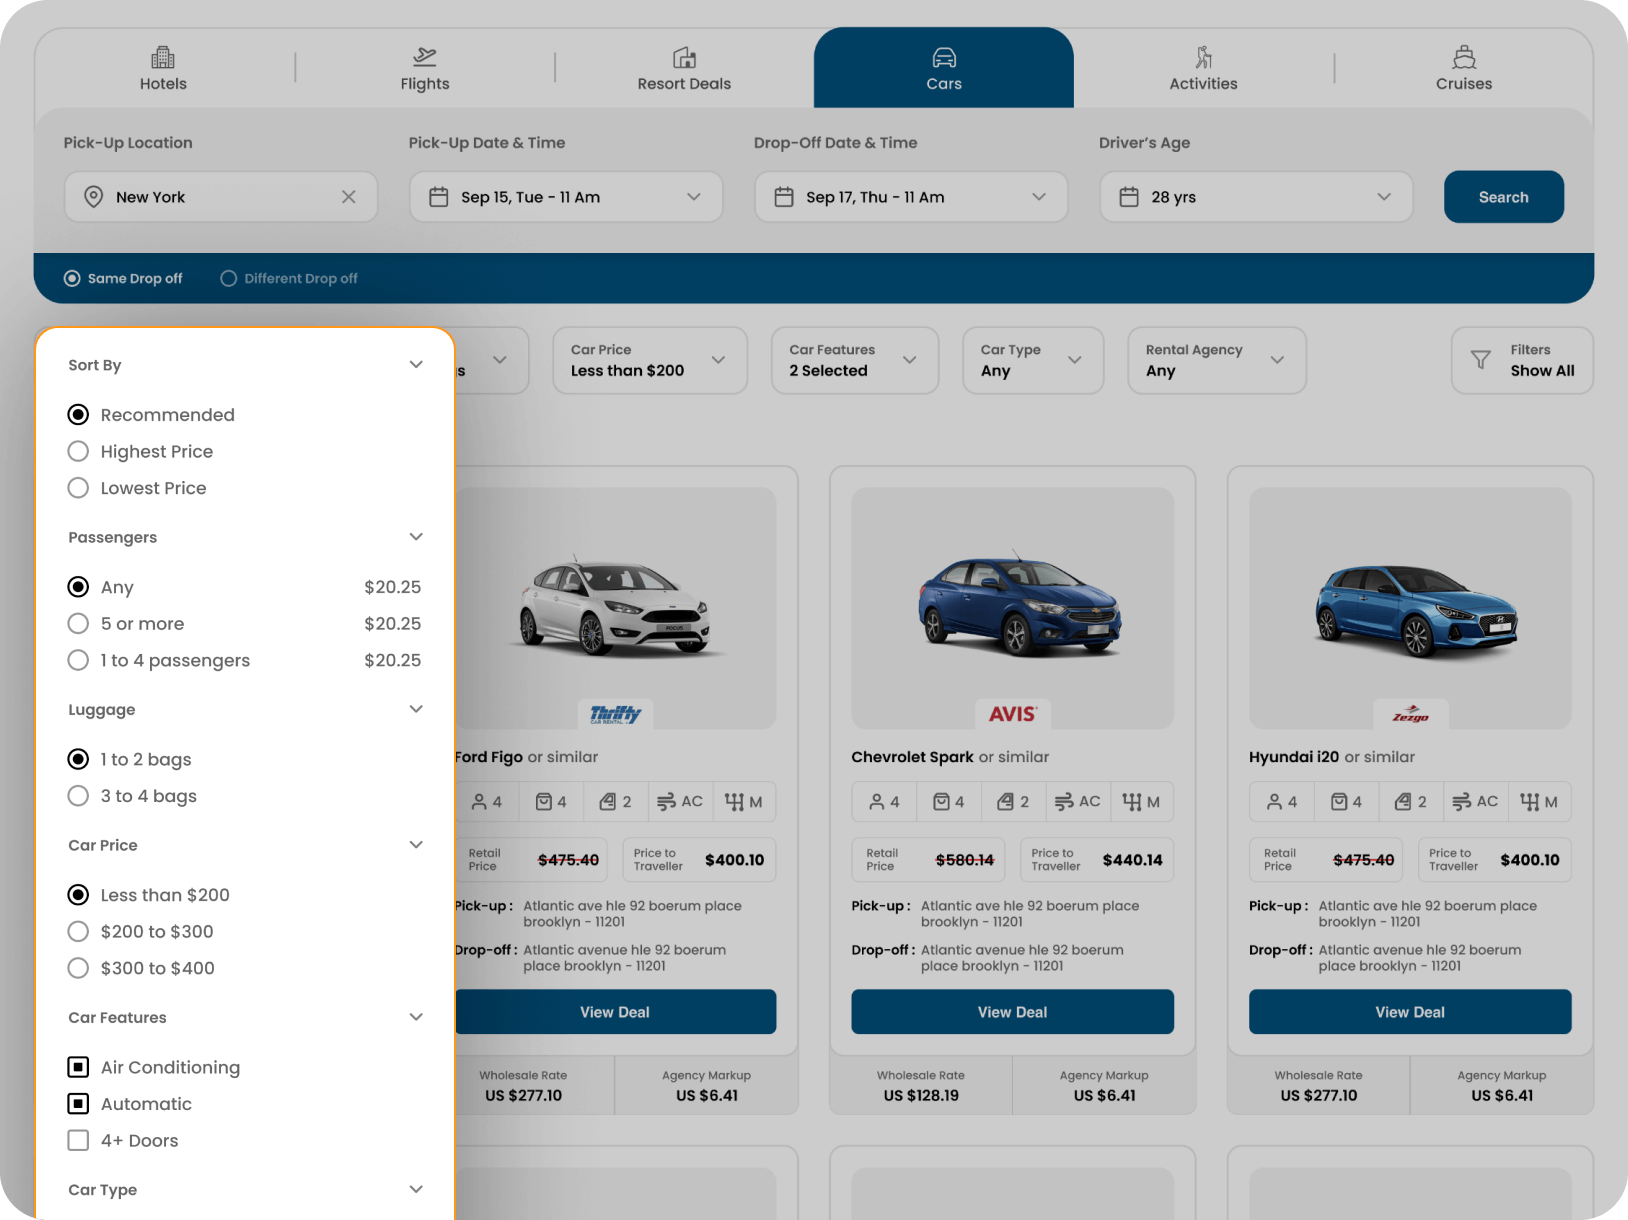The image size is (1628, 1220).
Task: Click the Cruises ship icon
Action: coord(1464,57)
